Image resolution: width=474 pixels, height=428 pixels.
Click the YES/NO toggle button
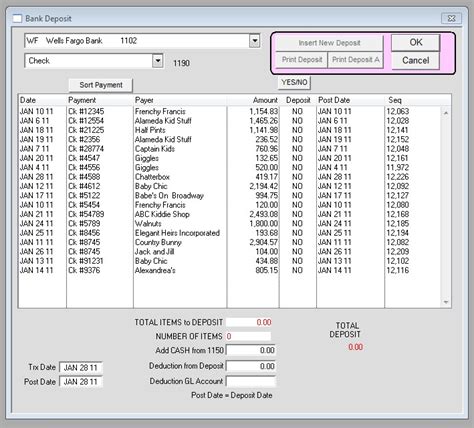pyautogui.click(x=294, y=82)
